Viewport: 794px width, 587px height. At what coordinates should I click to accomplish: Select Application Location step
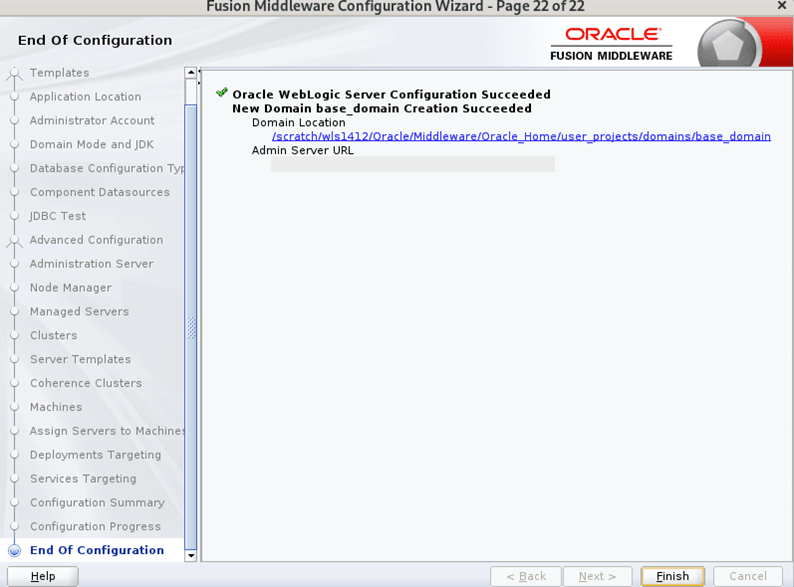[86, 96]
